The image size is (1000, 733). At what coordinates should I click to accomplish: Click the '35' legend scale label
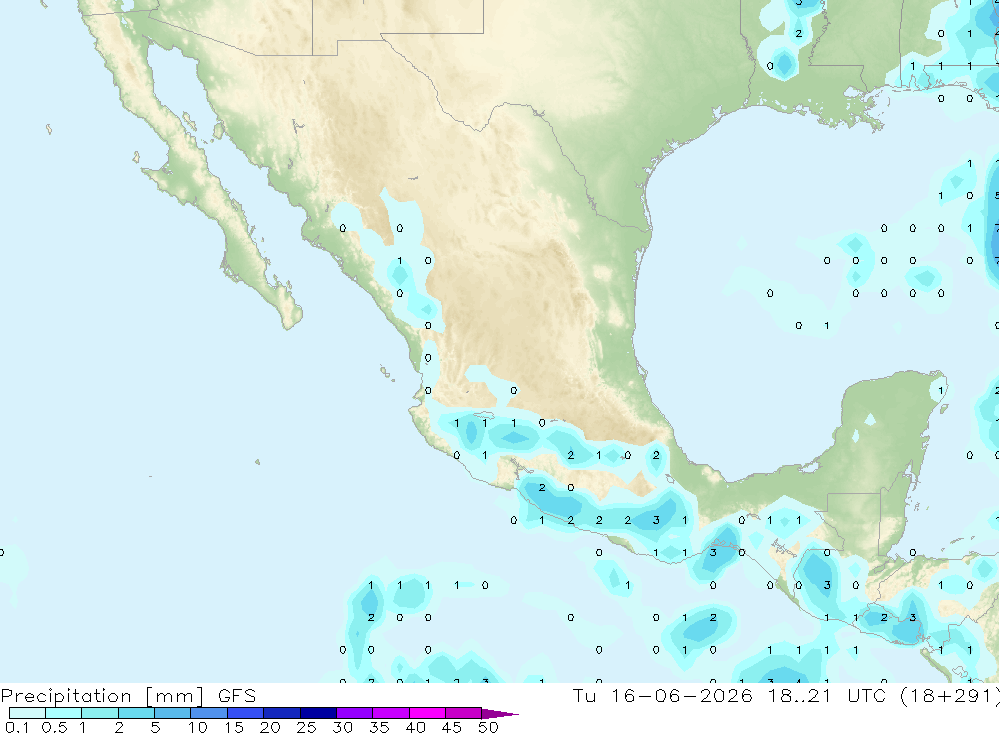(379, 727)
